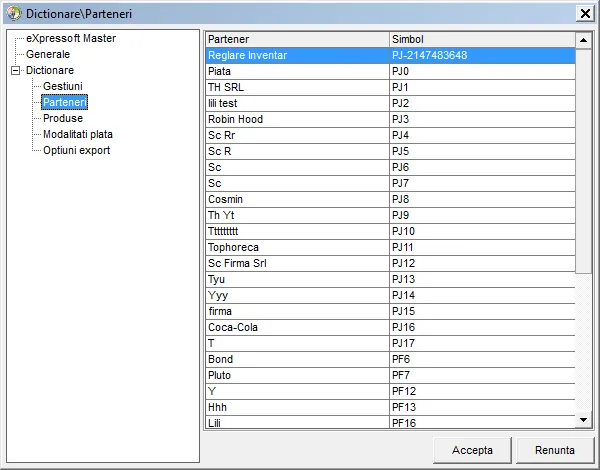Click the scroll up arrow of the table
This screenshot has height=470, width=600.
tap(583, 40)
